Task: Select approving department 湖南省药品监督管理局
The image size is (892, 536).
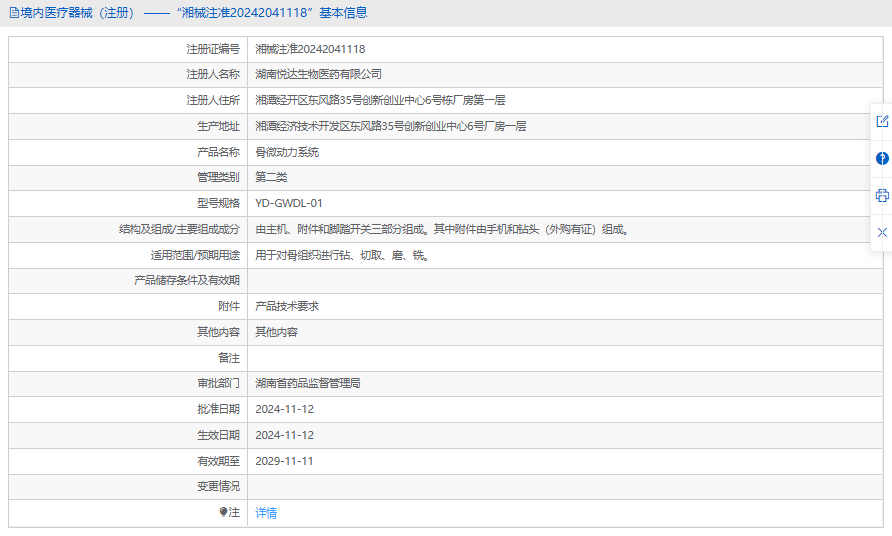Action: pos(308,384)
